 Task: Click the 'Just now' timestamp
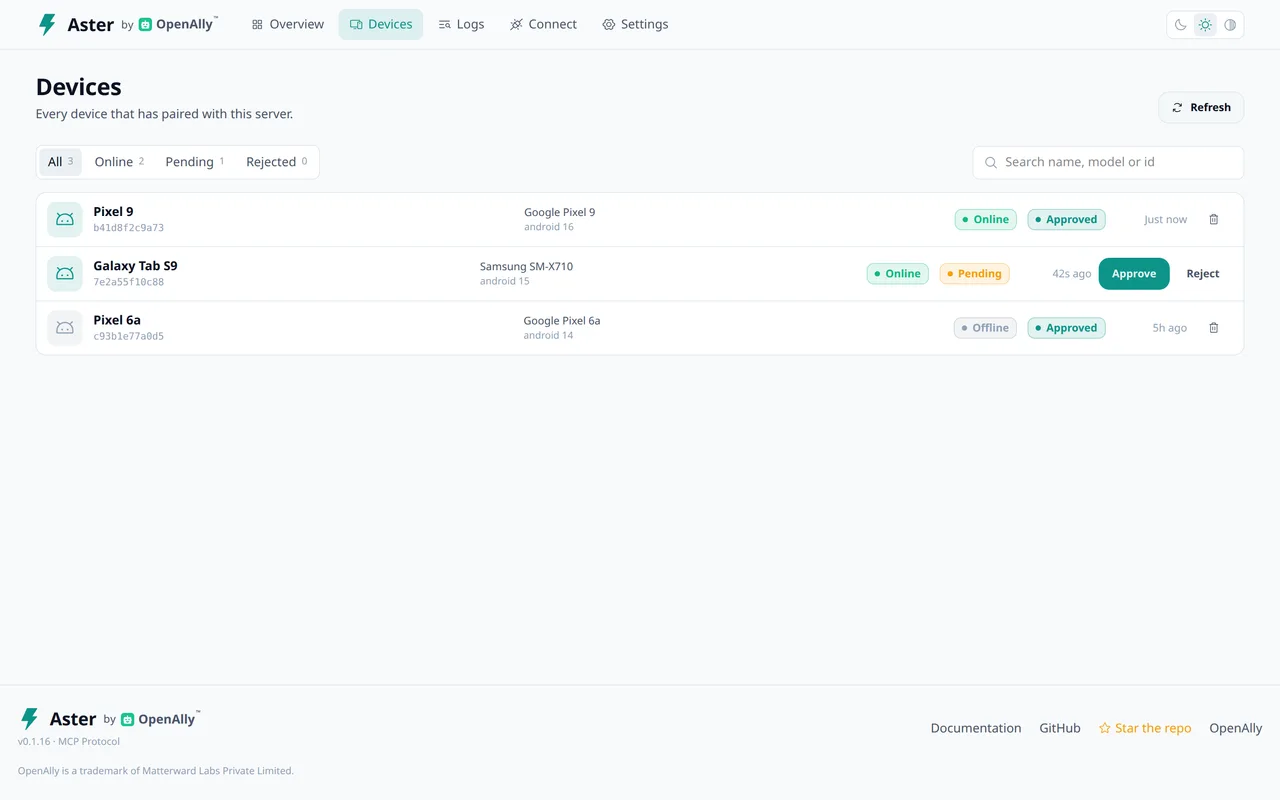[1165, 220]
